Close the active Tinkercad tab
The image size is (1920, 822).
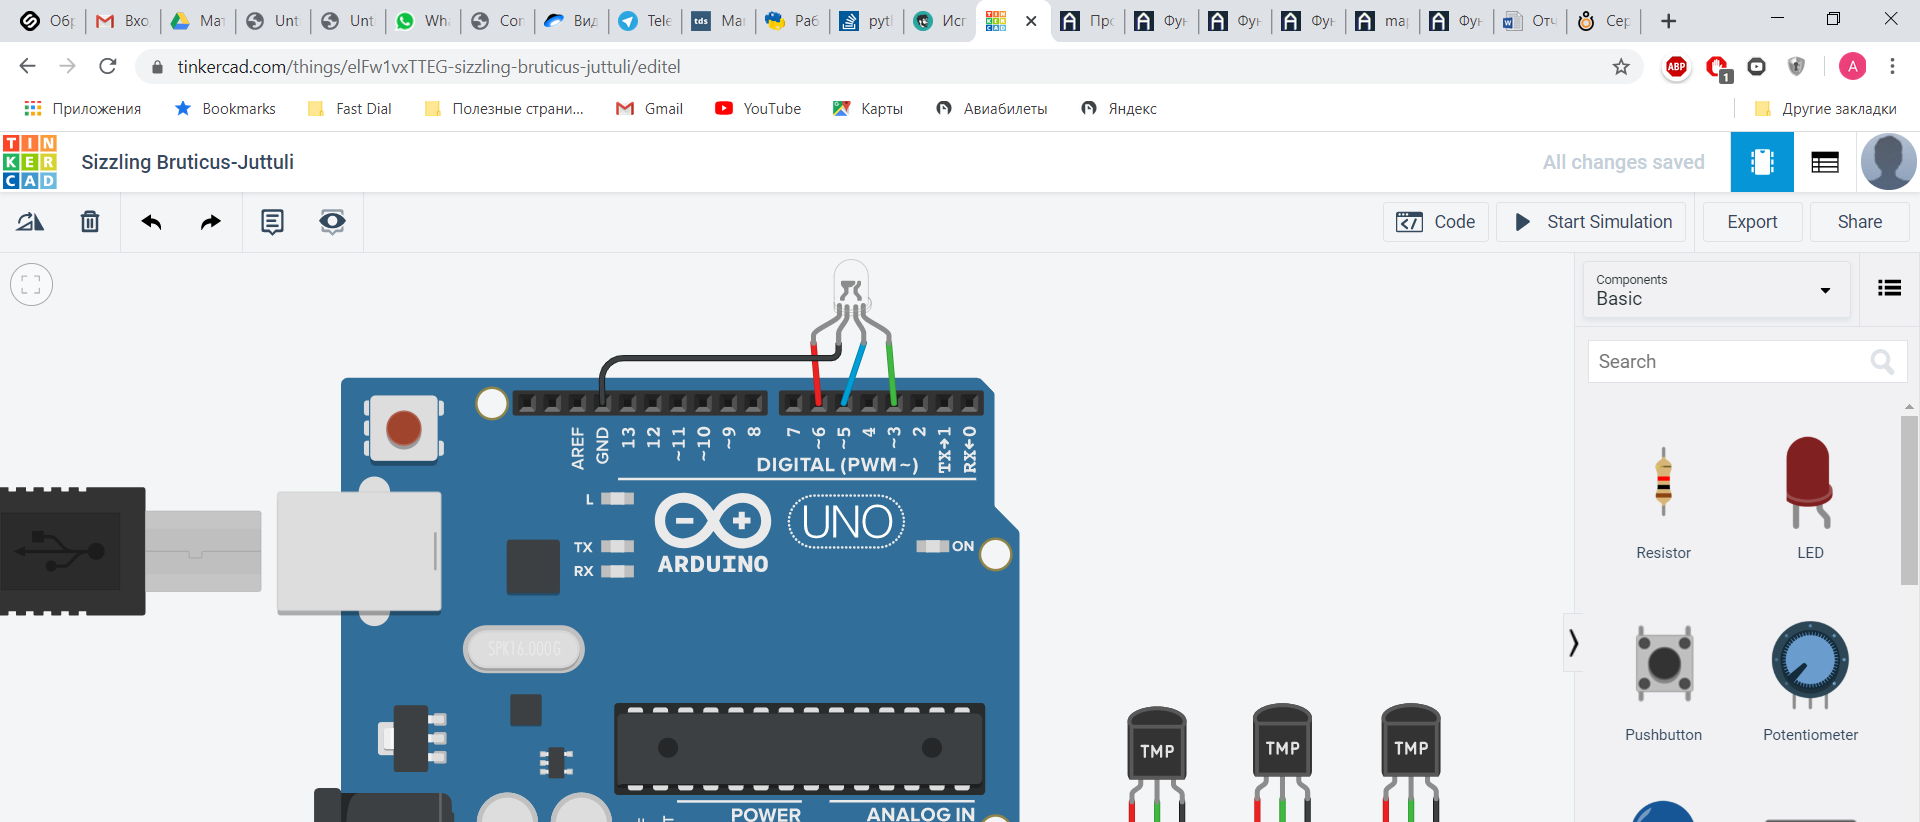pos(1031,21)
